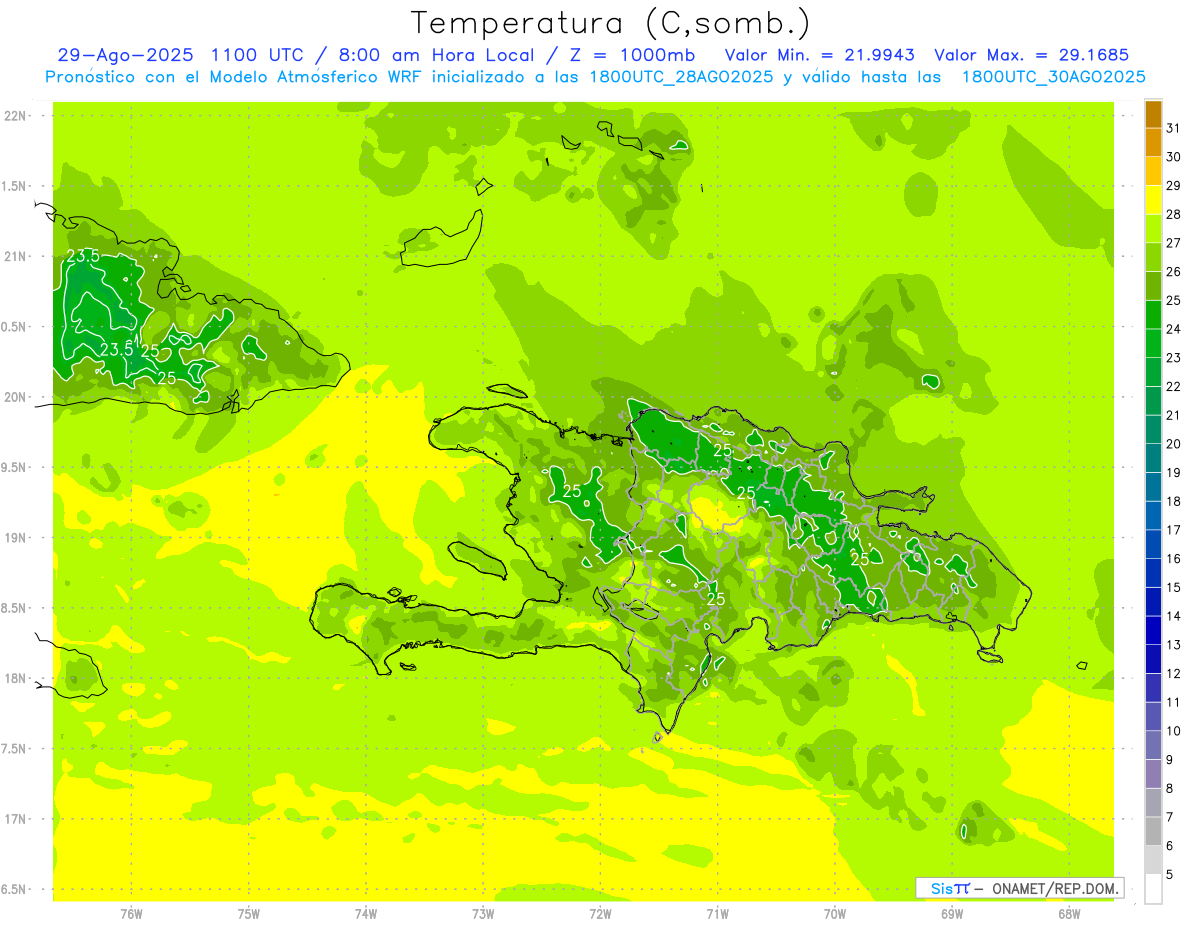The height and width of the screenshot is (927, 1200).
Task: Click the blue legend swatch between 13 and 14
Action: [x=1154, y=631]
